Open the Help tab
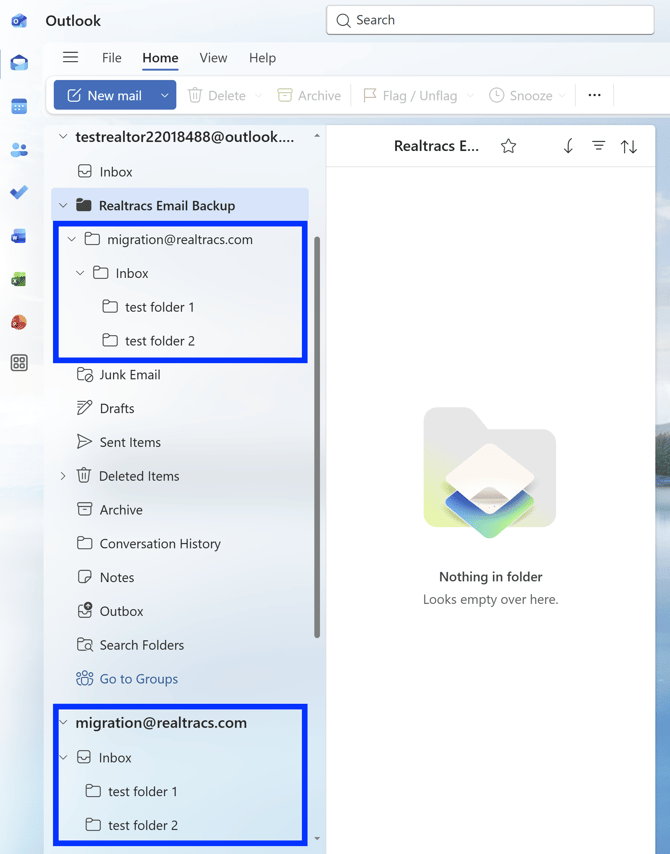 pos(263,58)
